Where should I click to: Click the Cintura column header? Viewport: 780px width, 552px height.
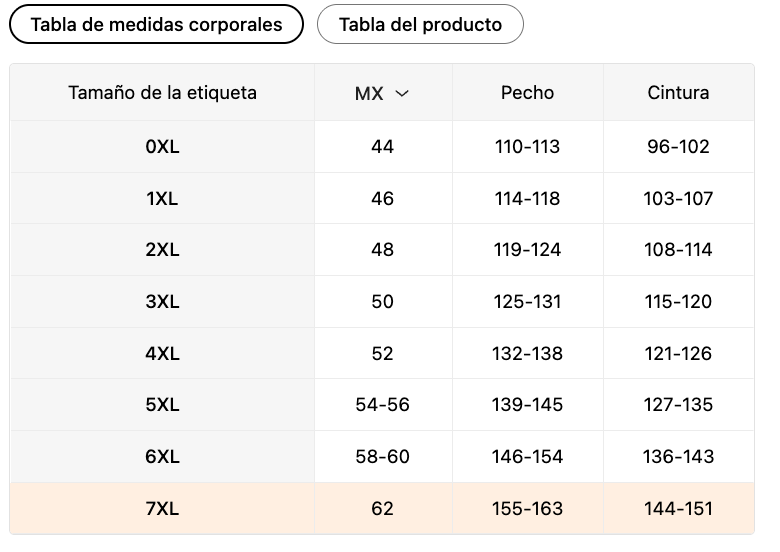coord(678,93)
